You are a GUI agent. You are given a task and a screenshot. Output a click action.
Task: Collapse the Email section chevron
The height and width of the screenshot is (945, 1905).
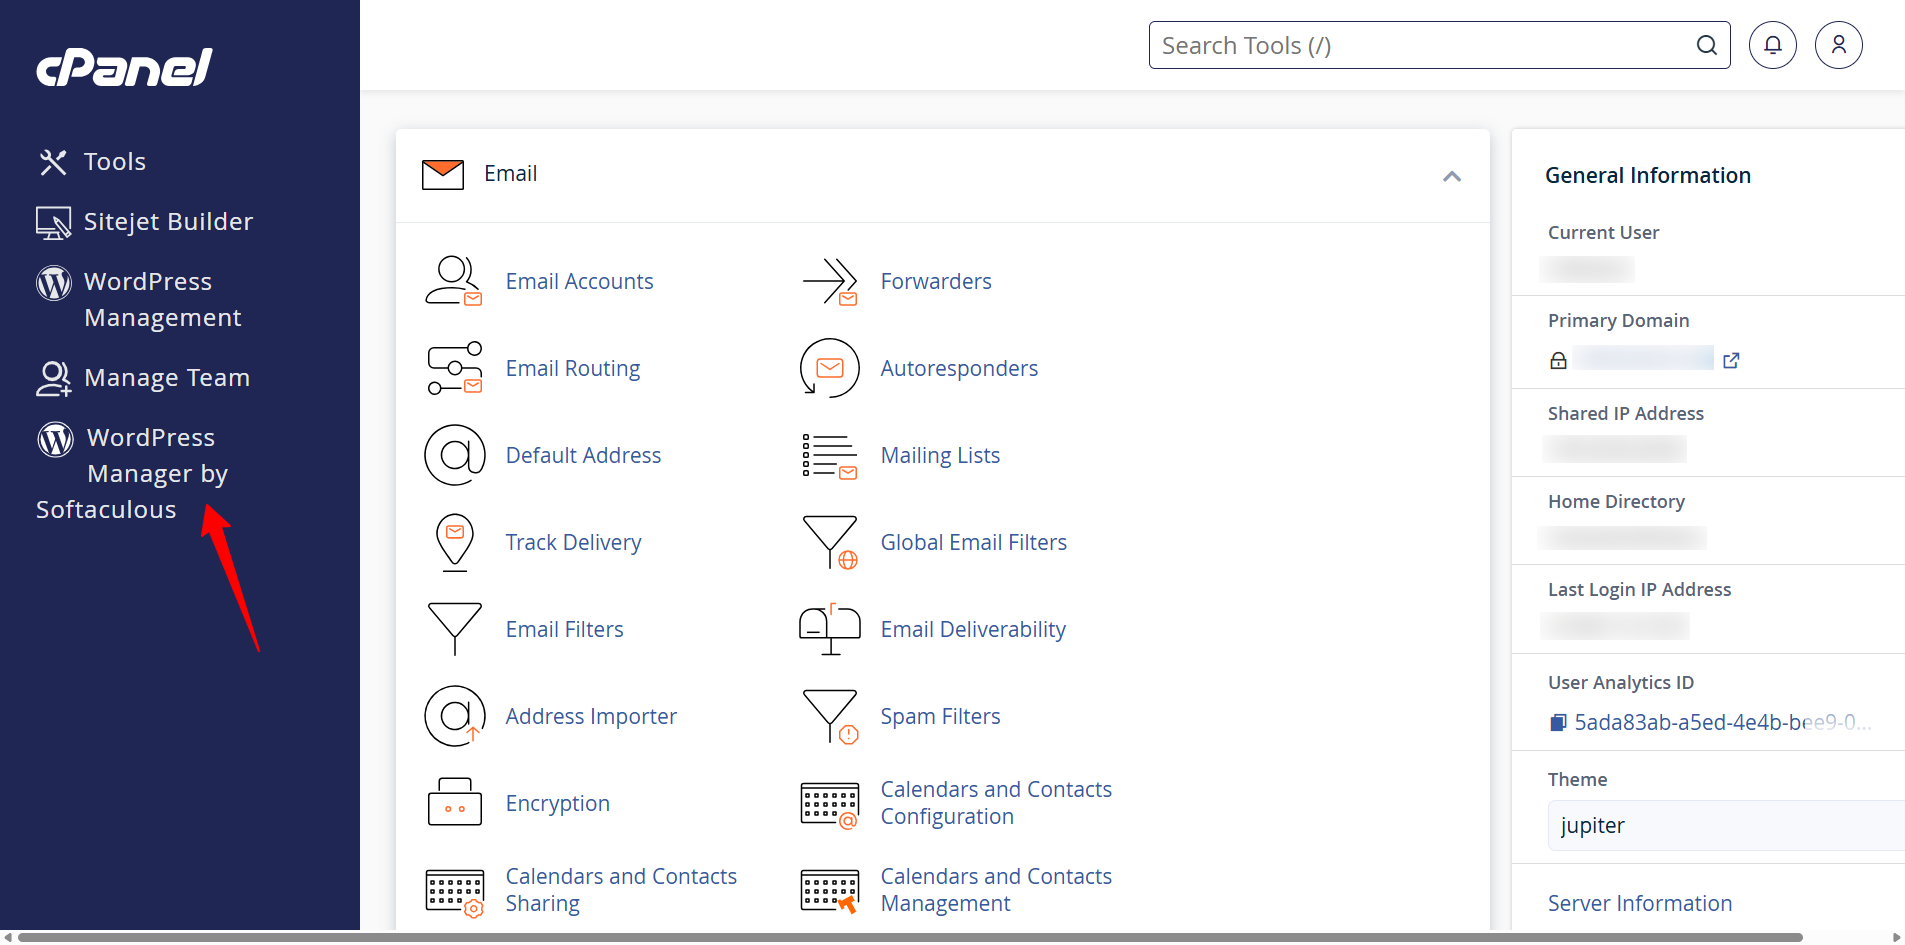[1452, 176]
